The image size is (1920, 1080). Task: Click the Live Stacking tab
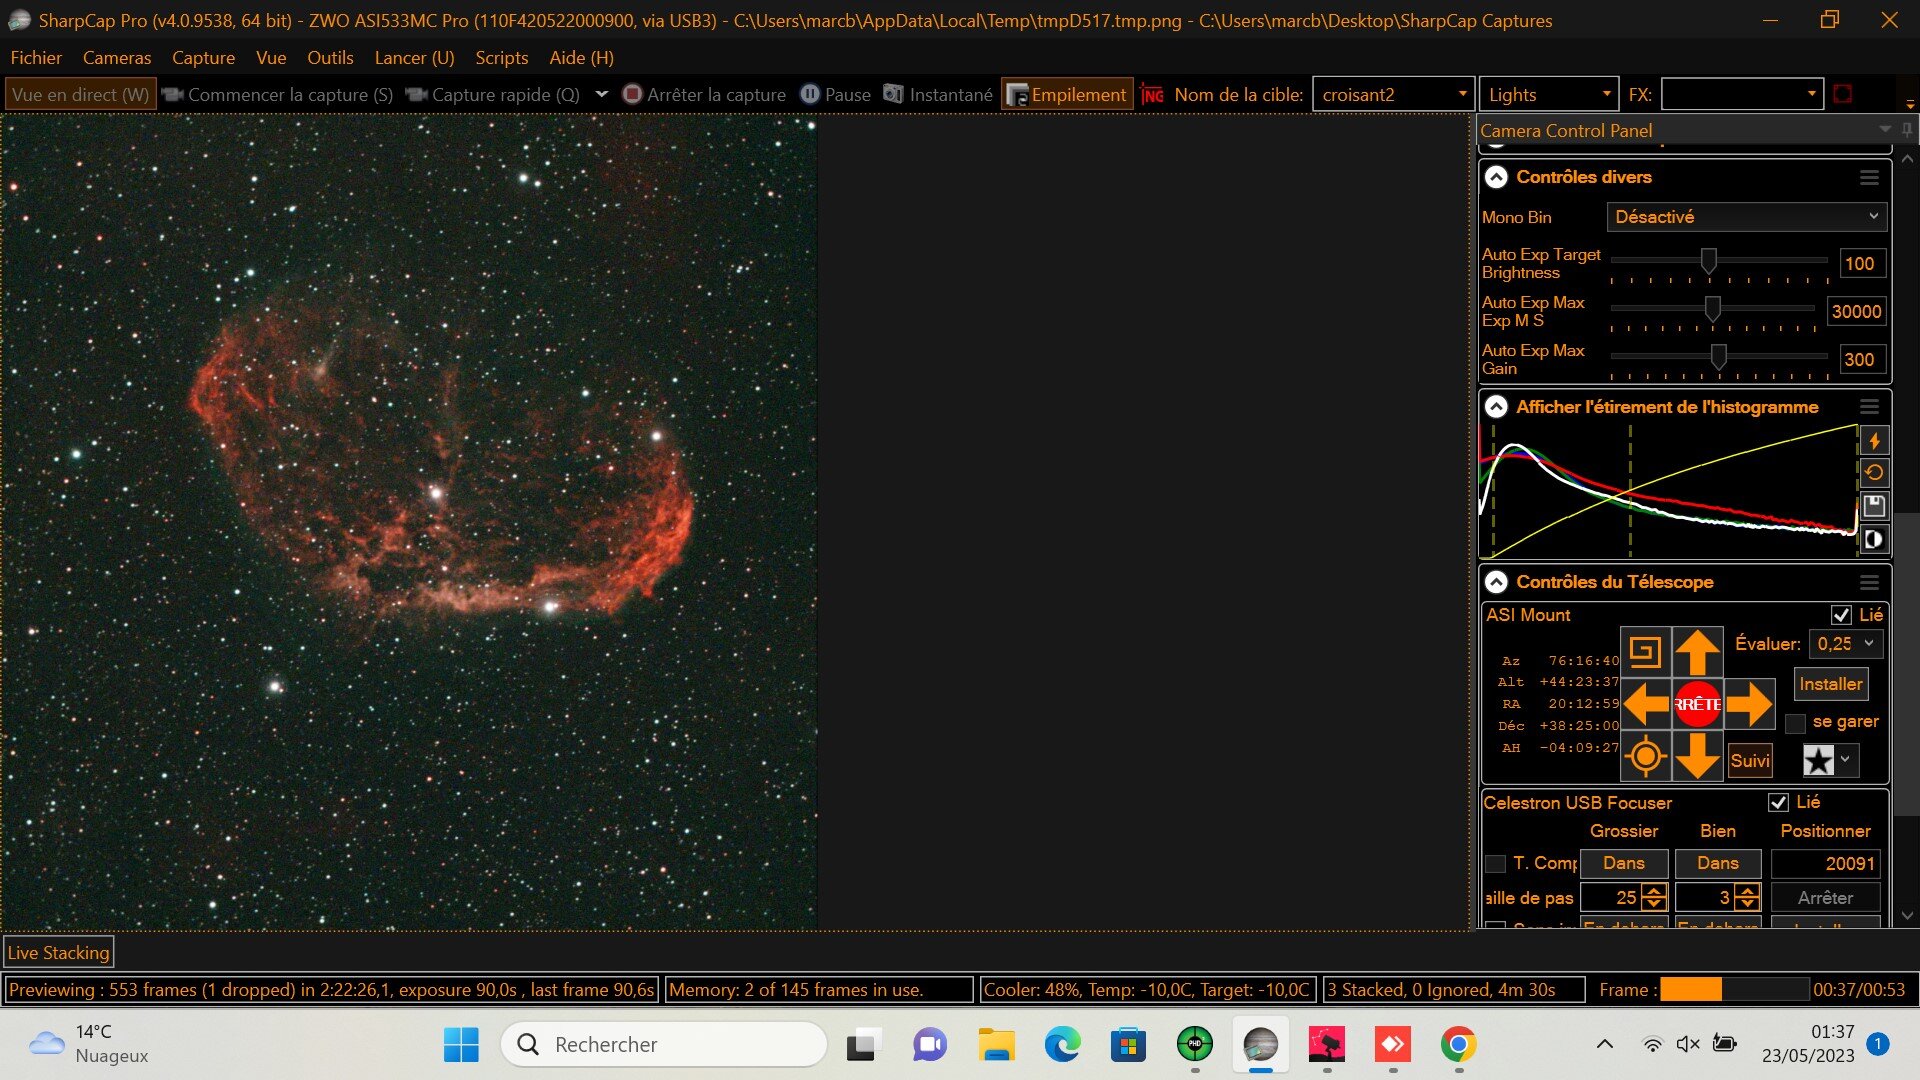pyautogui.click(x=59, y=952)
